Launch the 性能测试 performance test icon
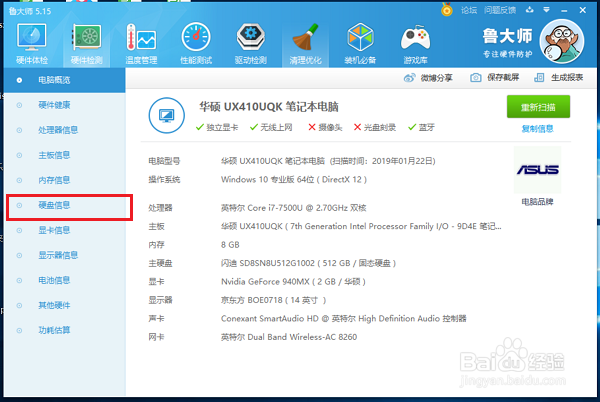The height and width of the screenshot is (402, 600). [x=196, y=43]
